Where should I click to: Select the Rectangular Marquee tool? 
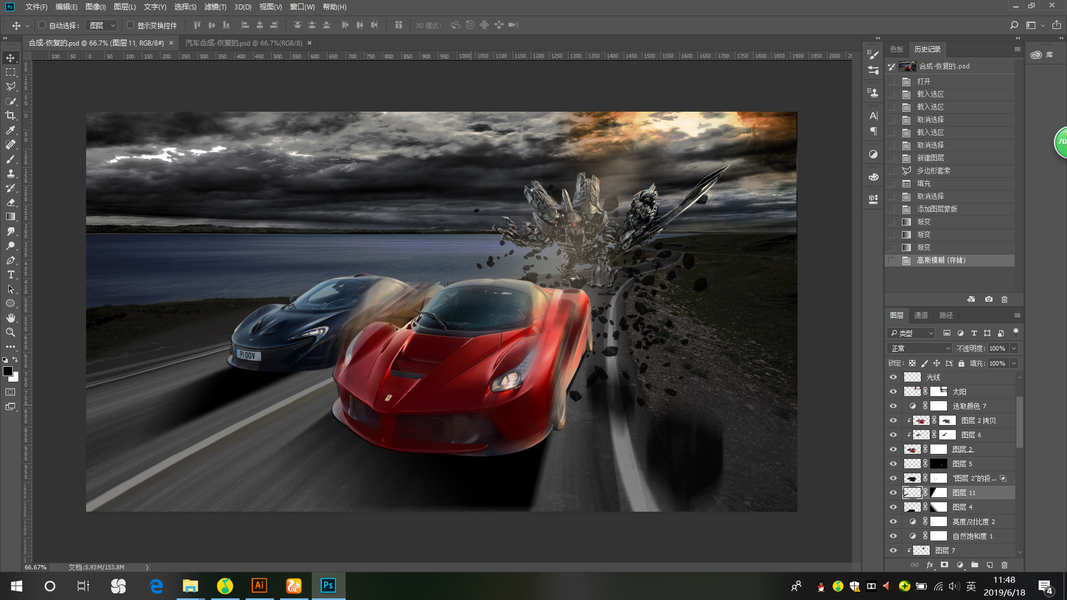[10, 72]
